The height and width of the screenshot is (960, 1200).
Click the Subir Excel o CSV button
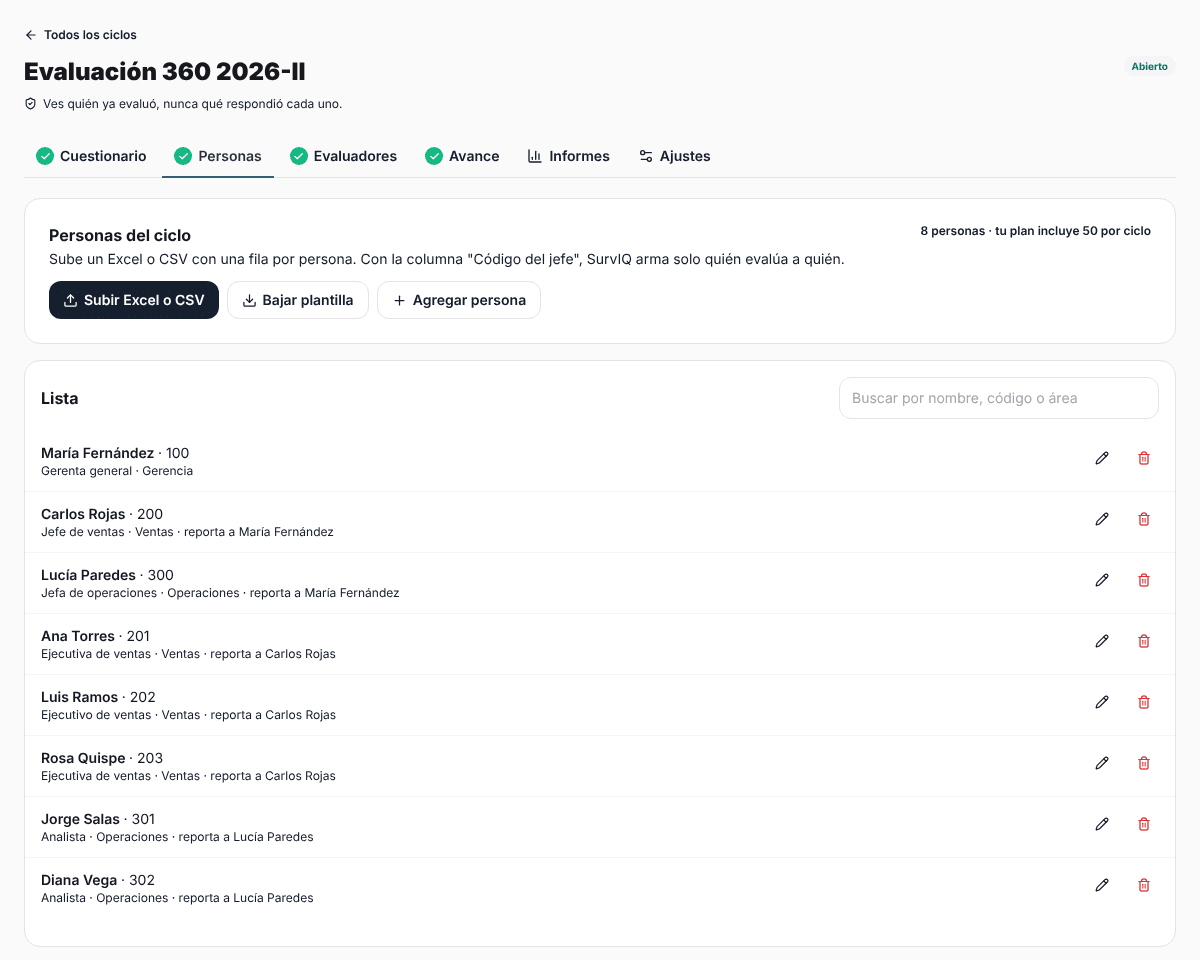tap(134, 300)
